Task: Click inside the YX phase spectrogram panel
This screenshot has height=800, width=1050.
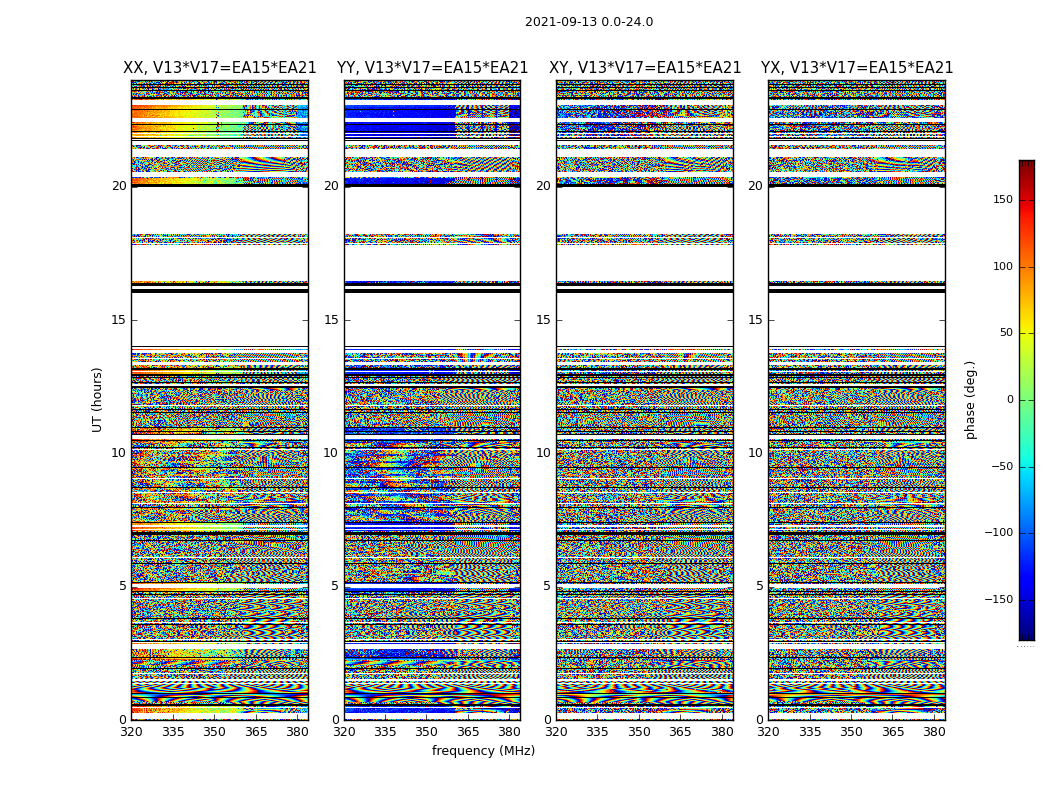Action: [x=856, y=400]
